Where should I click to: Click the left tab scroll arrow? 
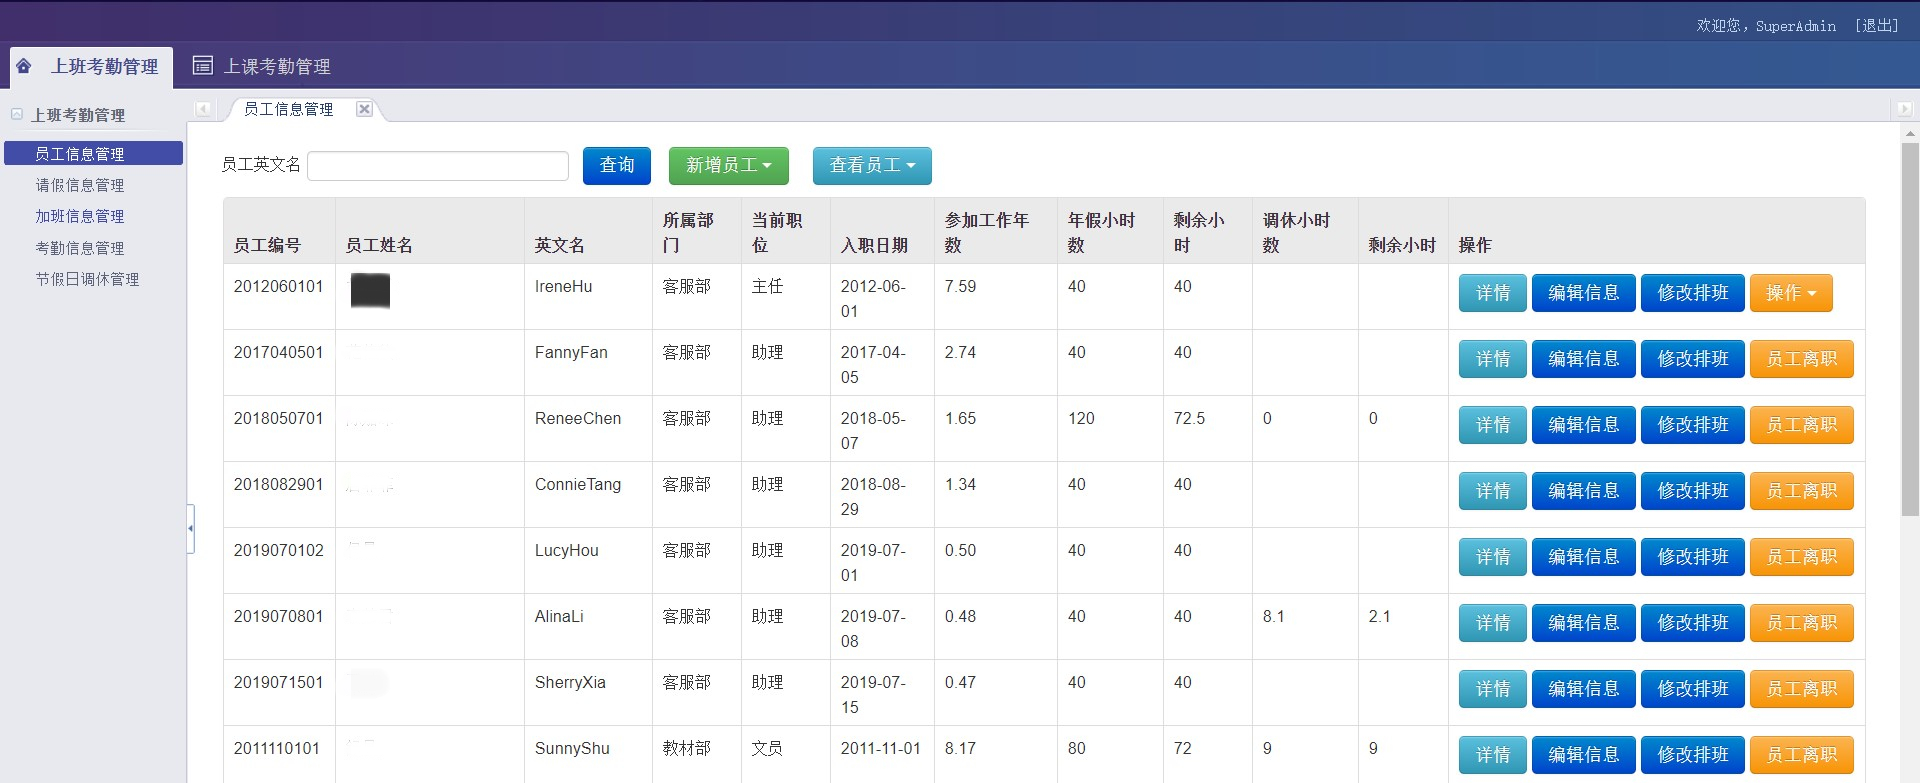(203, 109)
